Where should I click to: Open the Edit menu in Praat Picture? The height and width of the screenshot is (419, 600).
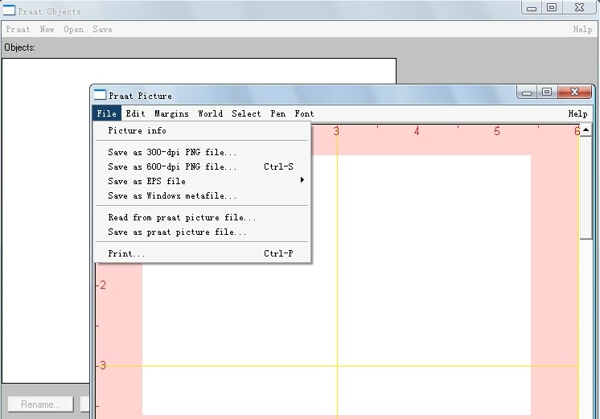pos(135,114)
